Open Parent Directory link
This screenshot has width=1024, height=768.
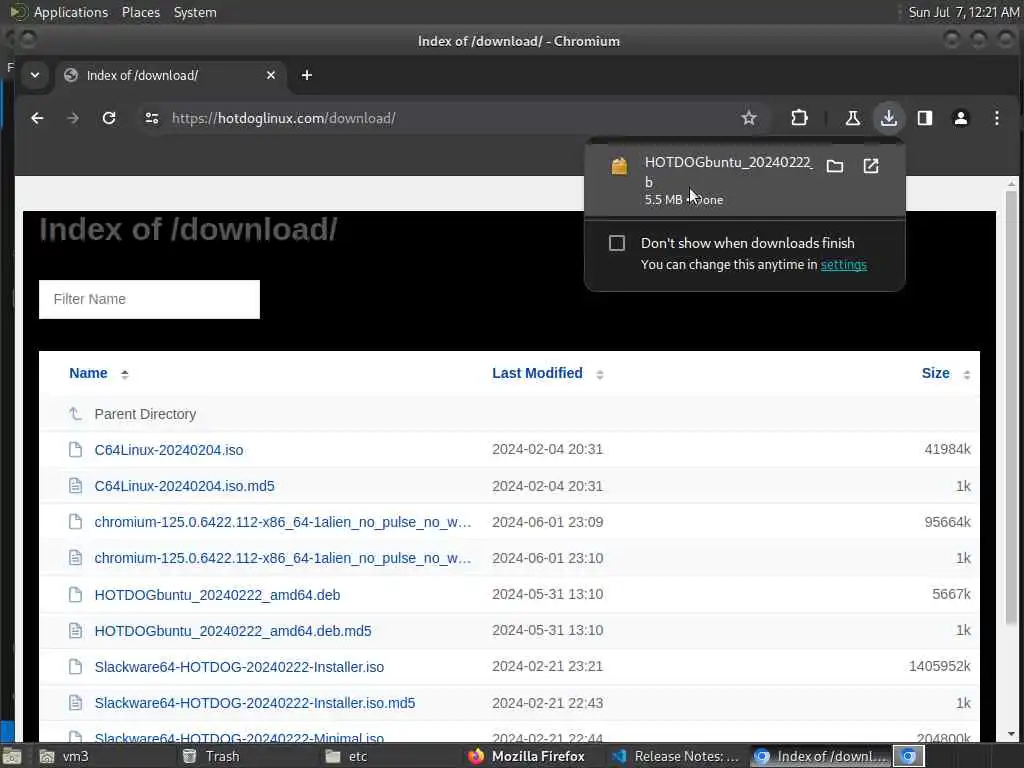click(145, 414)
